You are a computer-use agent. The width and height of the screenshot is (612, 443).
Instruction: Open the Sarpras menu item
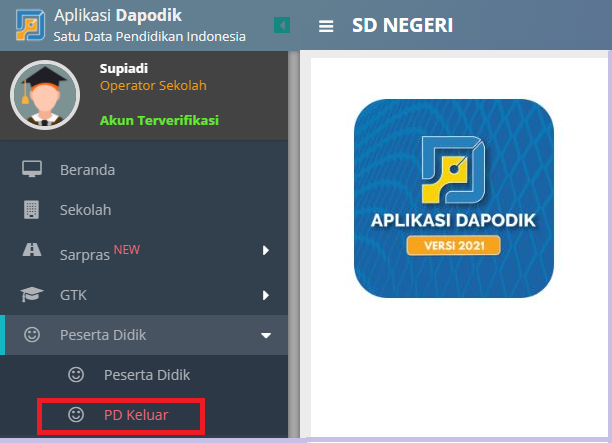[x=144, y=251]
